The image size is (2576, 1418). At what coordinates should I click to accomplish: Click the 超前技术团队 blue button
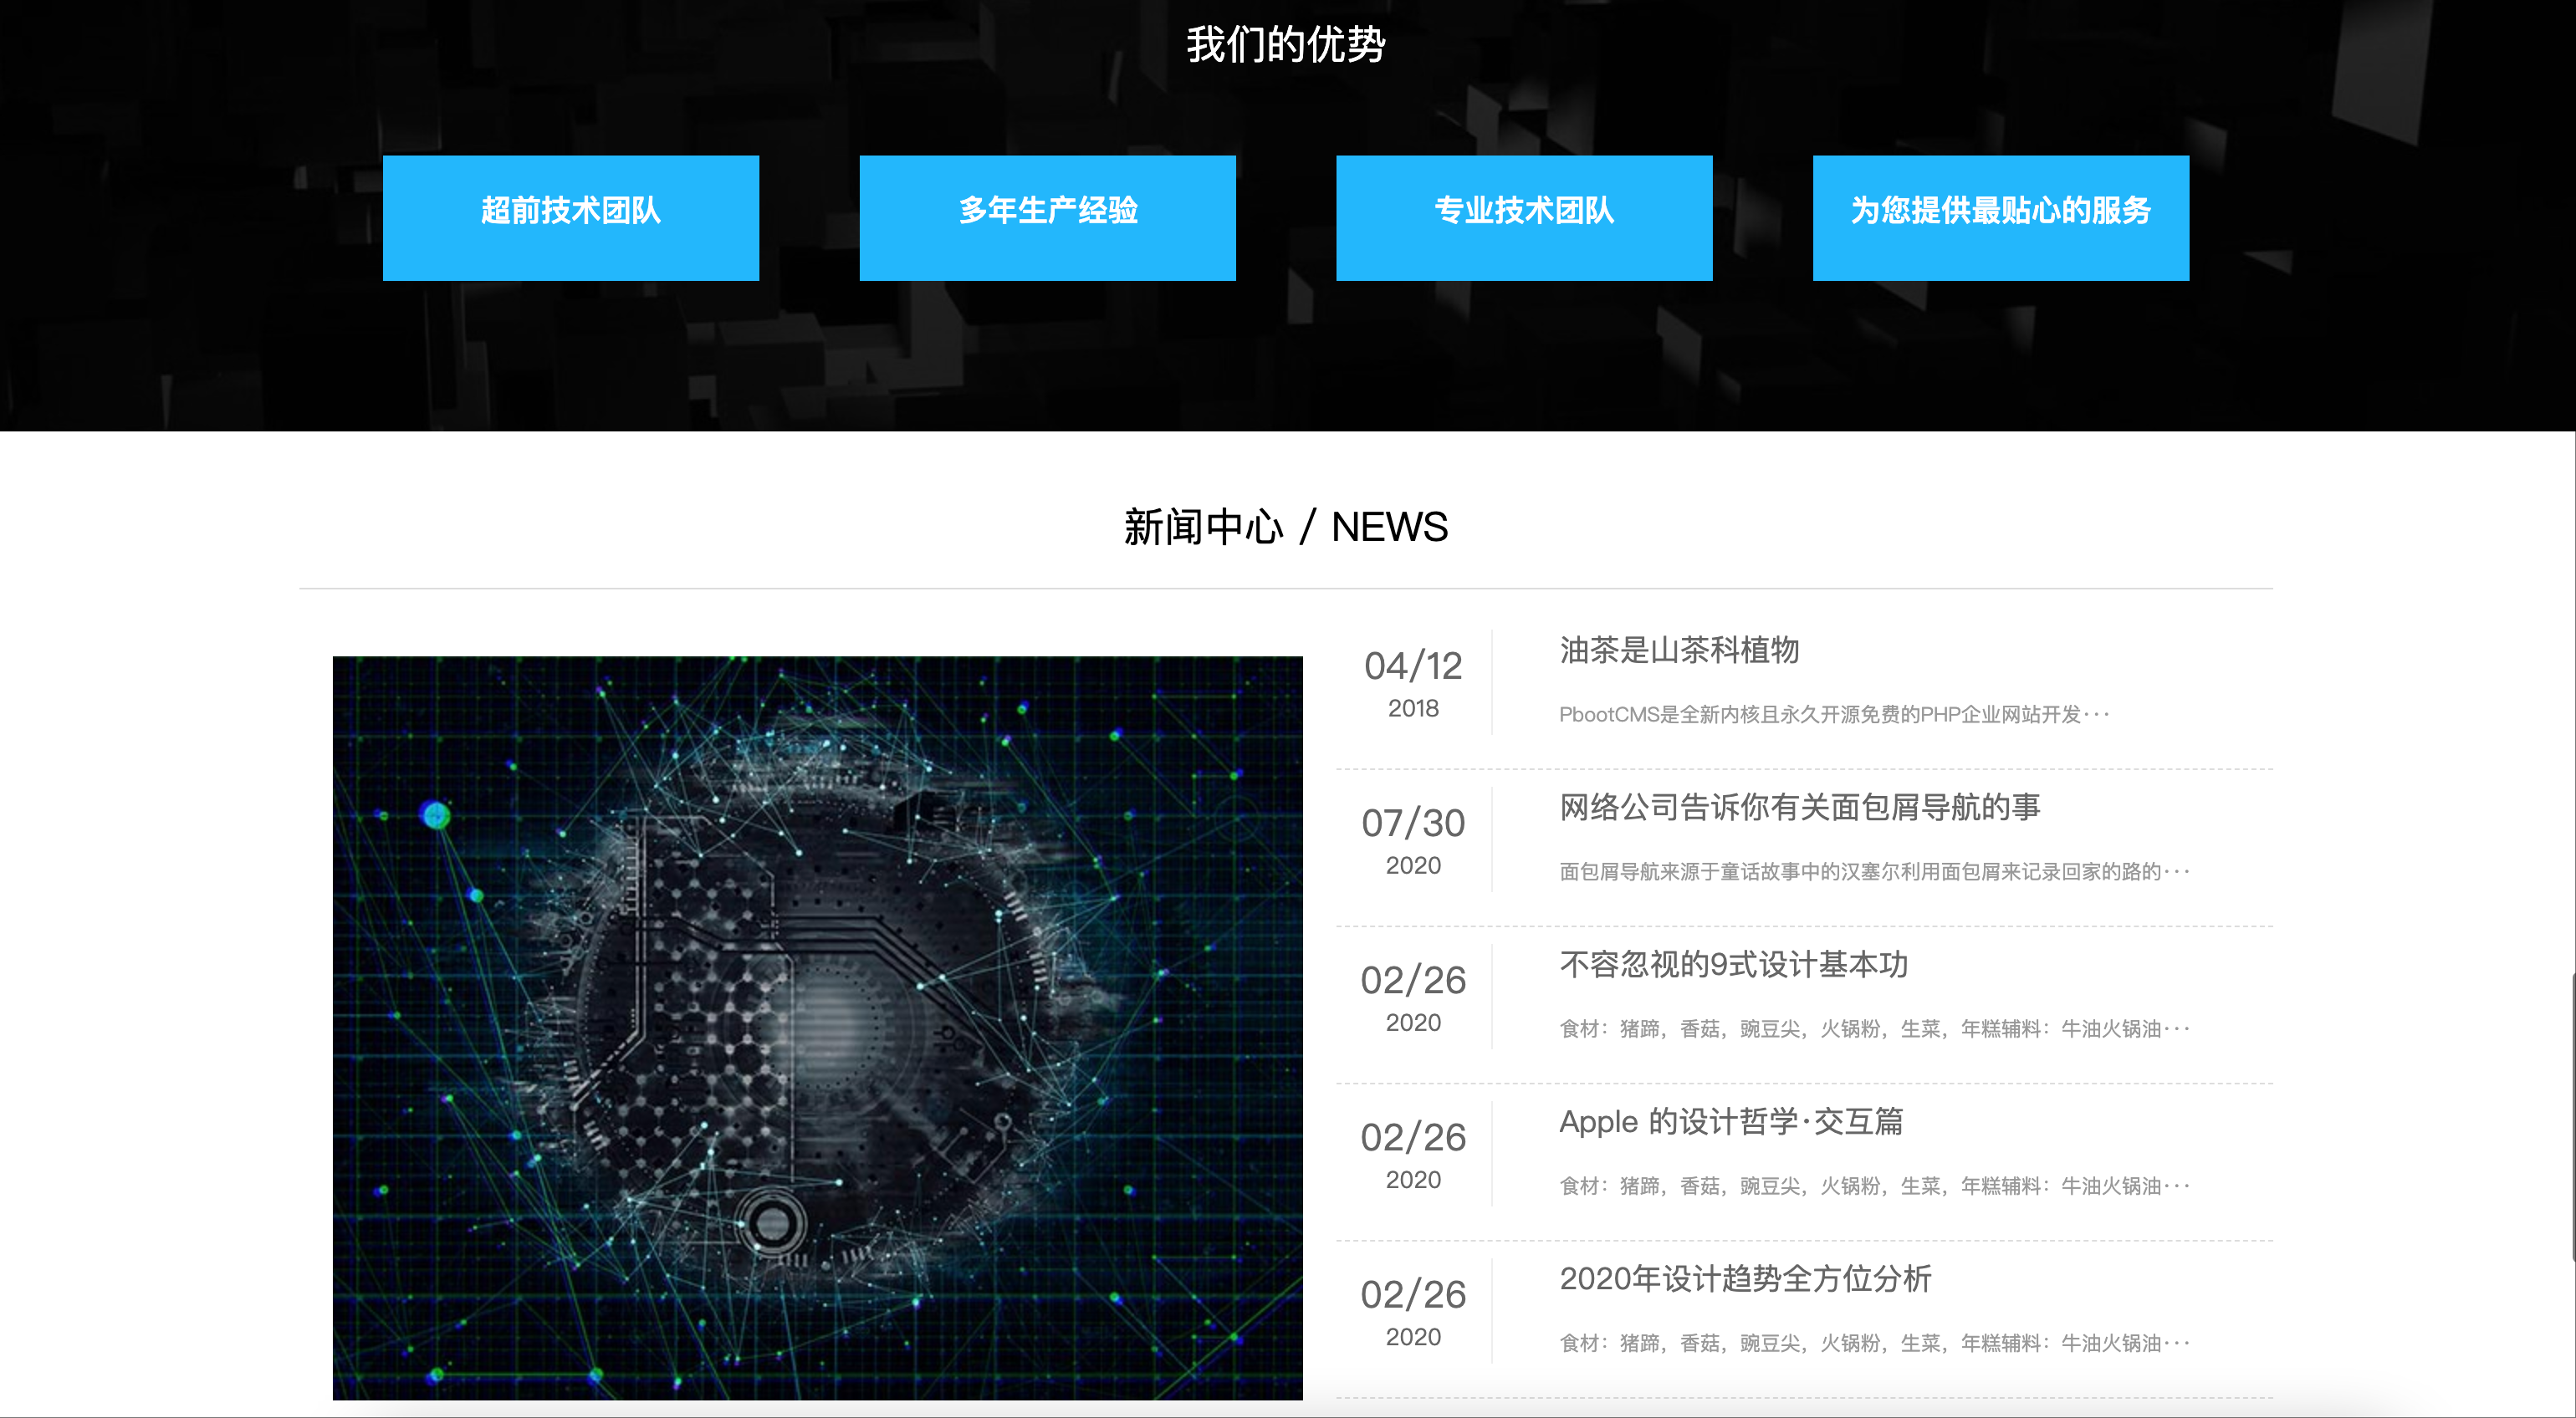(570, 217)
